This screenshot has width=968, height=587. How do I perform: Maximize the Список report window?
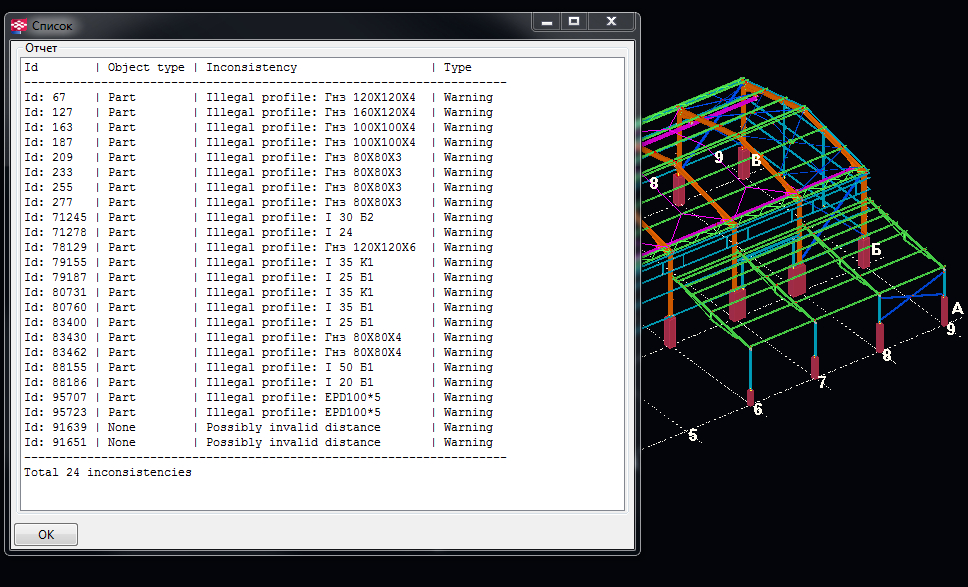pyautogui.click(x=573, y=21)
